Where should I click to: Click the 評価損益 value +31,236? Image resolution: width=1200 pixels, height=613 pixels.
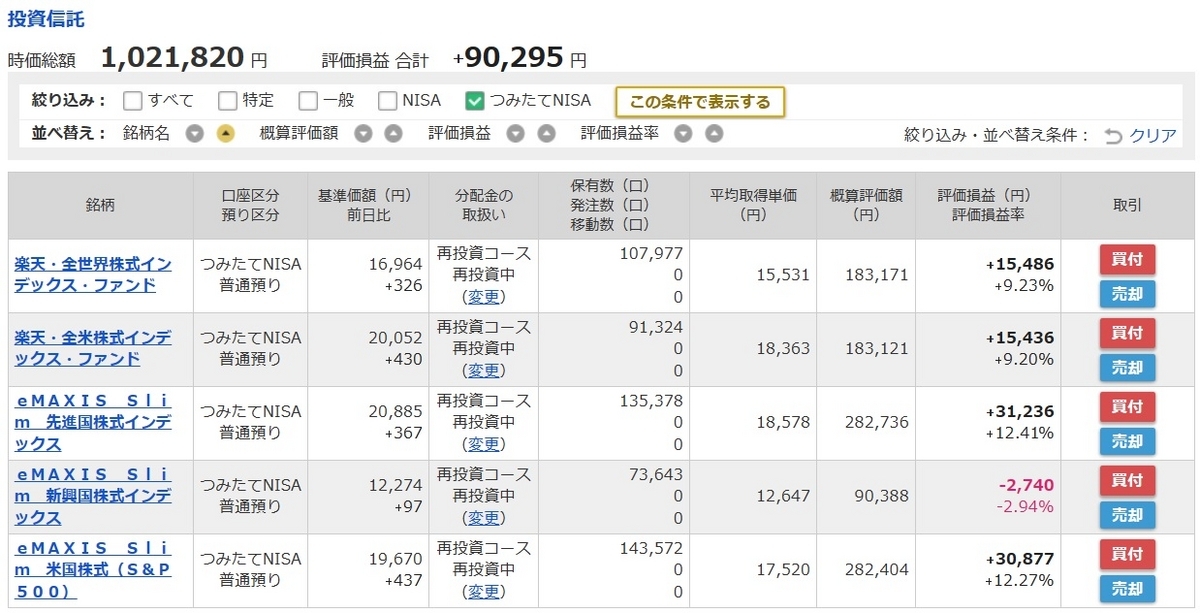point(1020,411)
